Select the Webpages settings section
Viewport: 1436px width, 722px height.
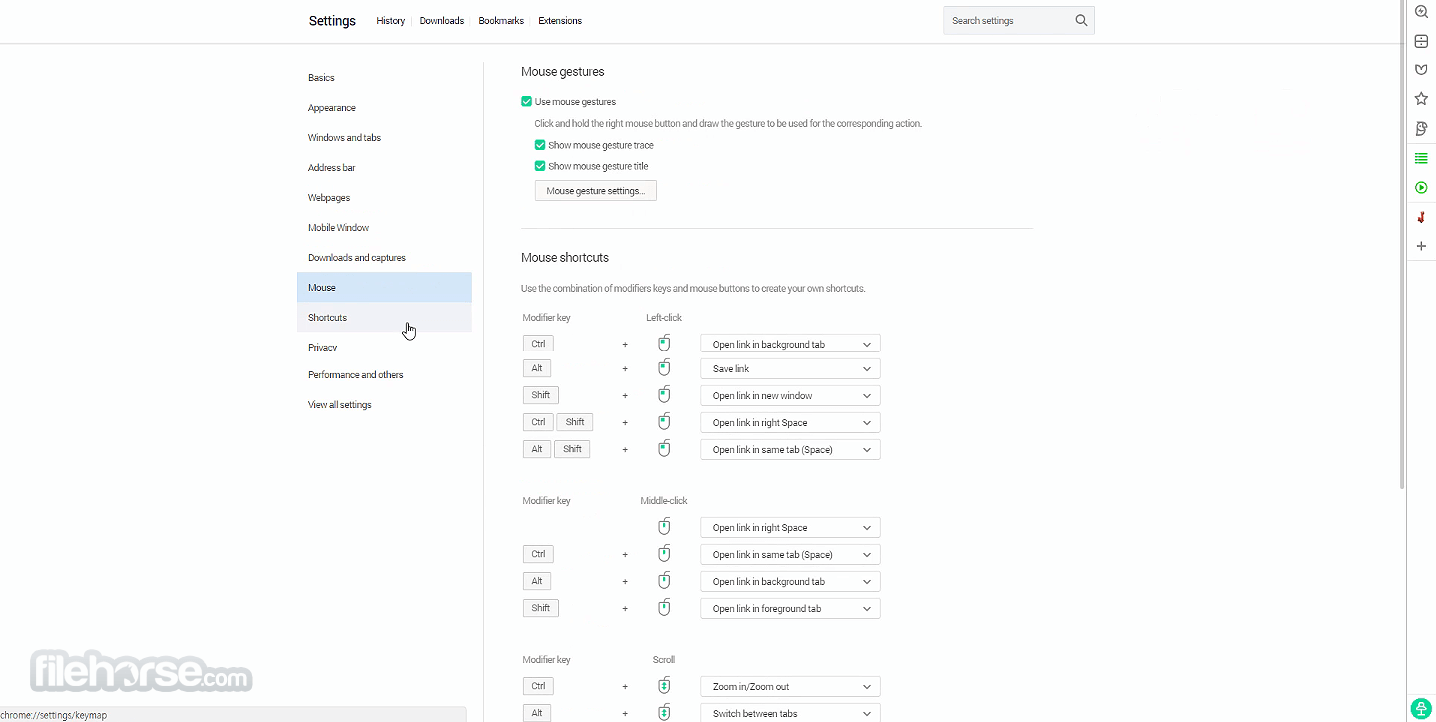tap(384, 198)
